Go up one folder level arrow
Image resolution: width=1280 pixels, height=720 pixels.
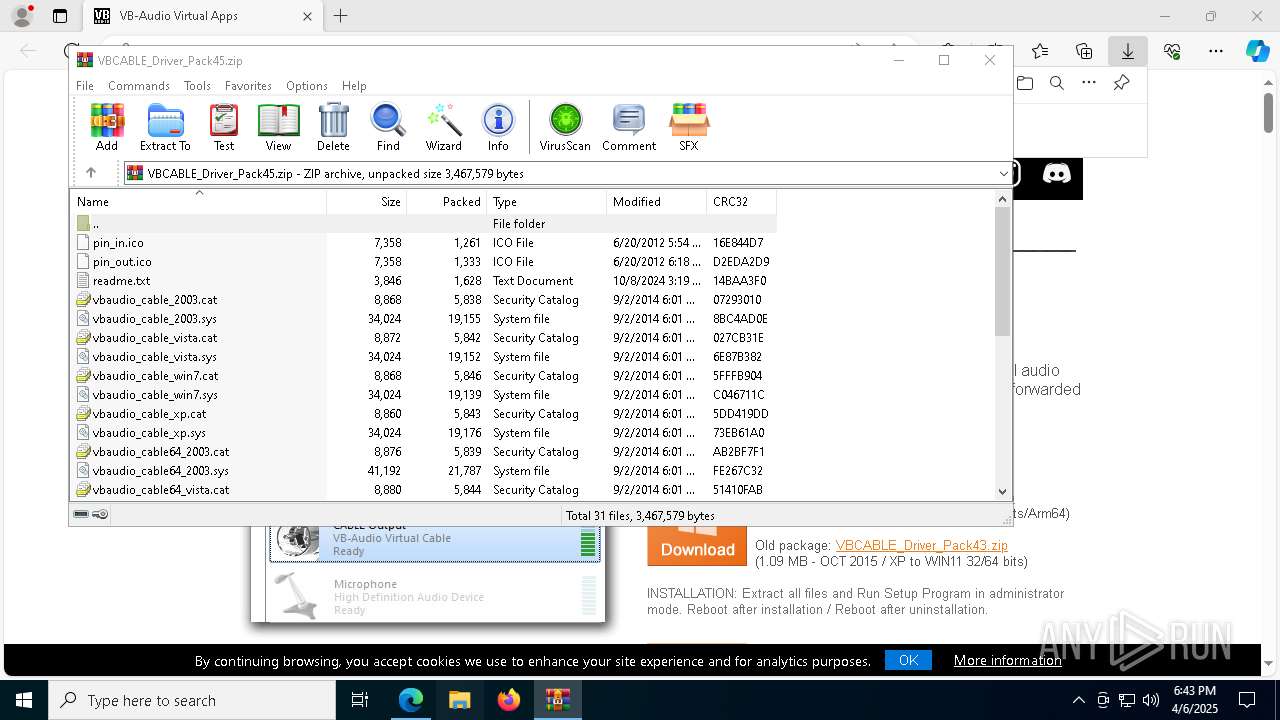(91, 173)
